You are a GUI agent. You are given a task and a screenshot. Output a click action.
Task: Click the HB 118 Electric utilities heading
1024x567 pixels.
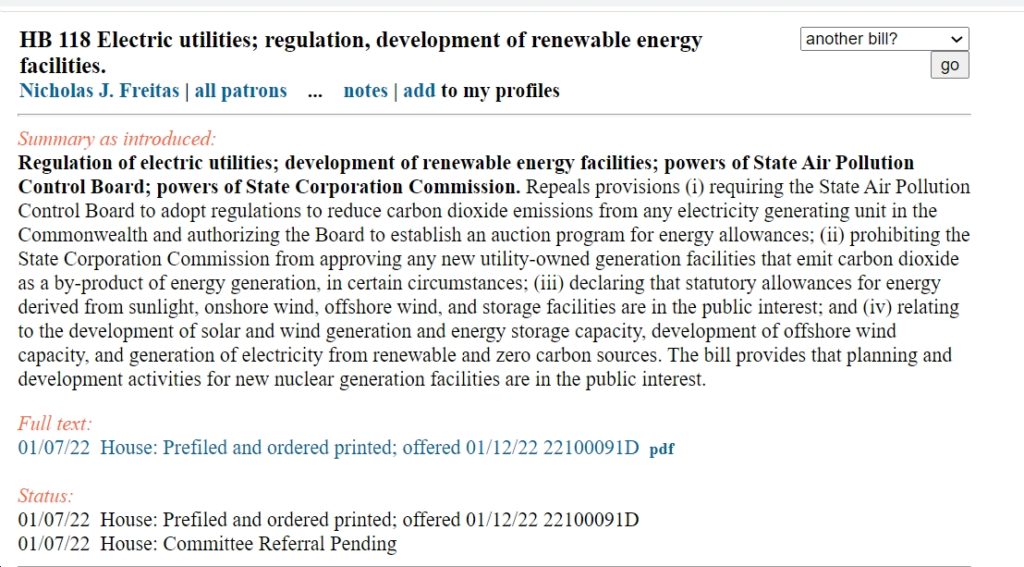pyautogui.click(x=360, y=52)
